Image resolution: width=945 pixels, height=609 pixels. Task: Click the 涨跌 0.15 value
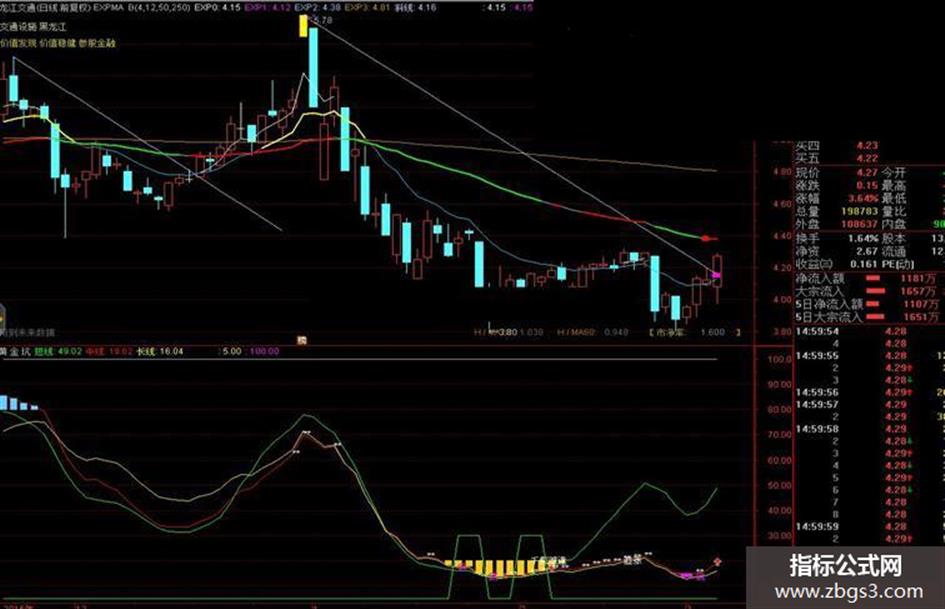tap(837, 185)
